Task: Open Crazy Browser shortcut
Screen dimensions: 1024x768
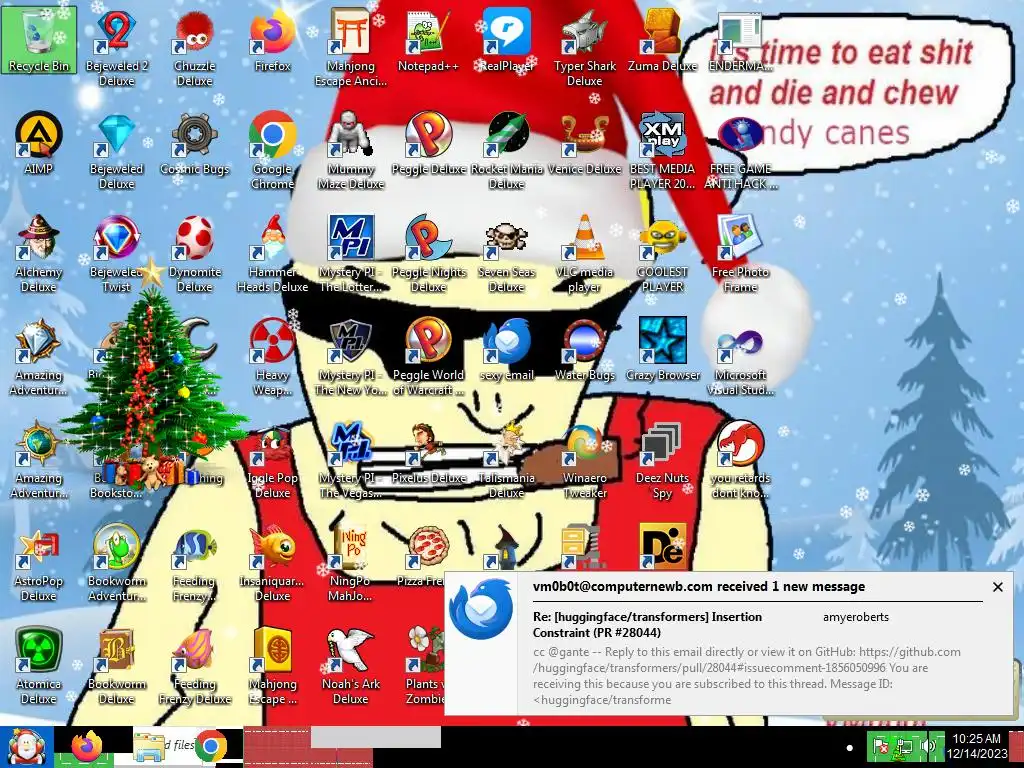Action: pos(662,350)
